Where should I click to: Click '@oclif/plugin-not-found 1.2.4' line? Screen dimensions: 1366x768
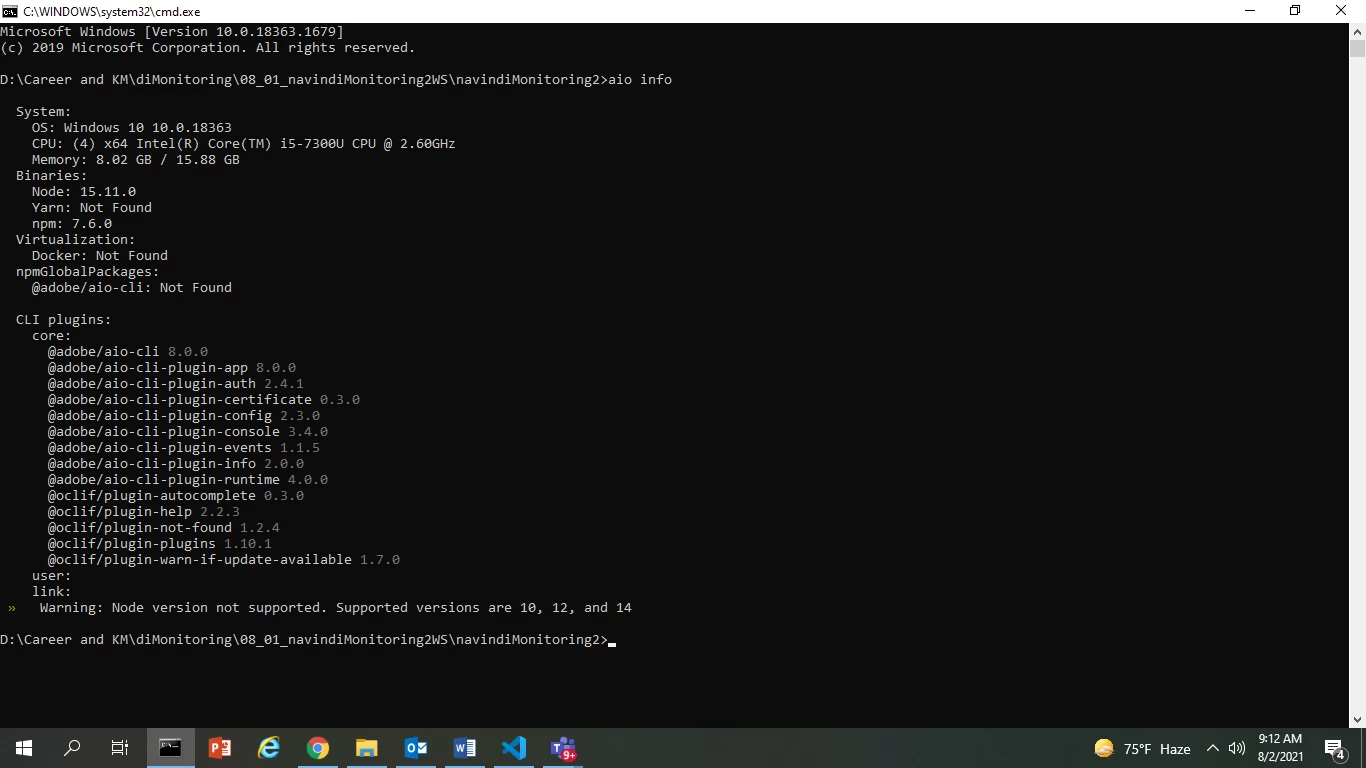tap(164, 527)
